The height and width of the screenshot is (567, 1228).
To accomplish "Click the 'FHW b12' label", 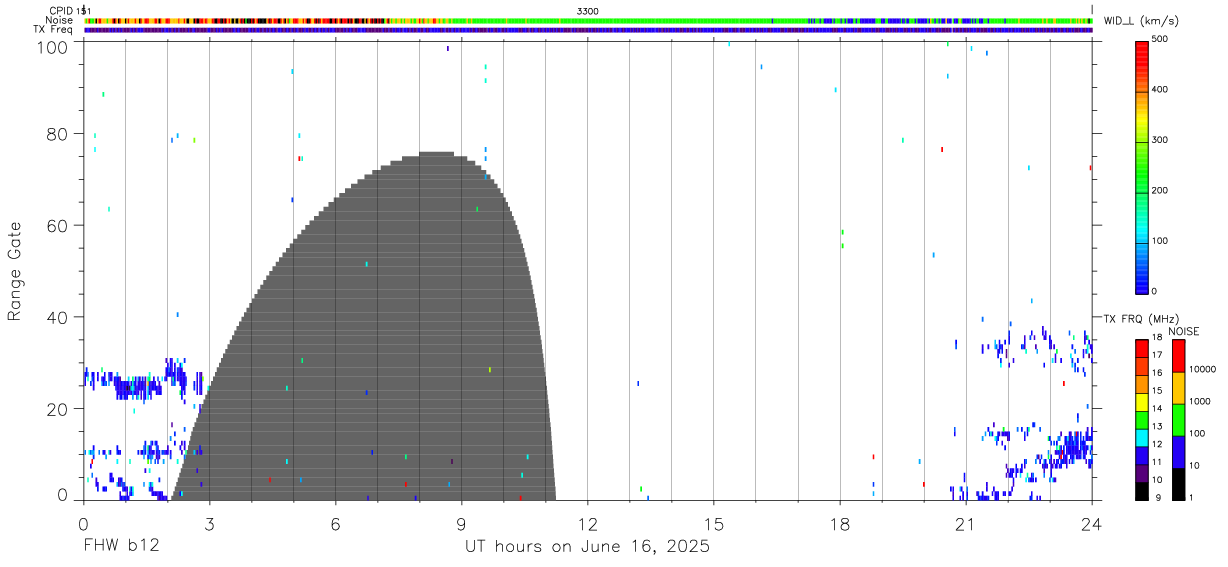I will (121, 547).
